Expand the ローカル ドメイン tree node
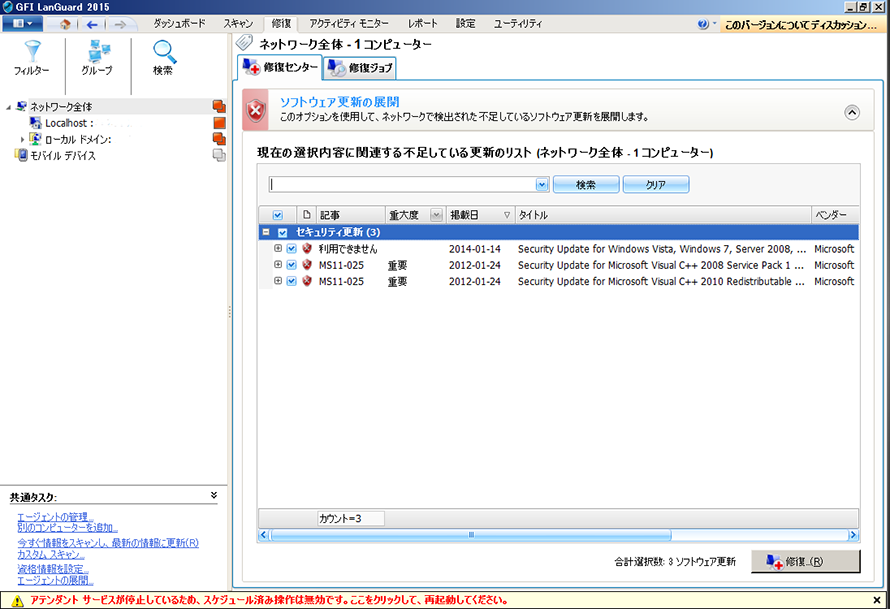The height and width of the screenshot is (609, 890). pyautogui.click(x=22, y=139)
